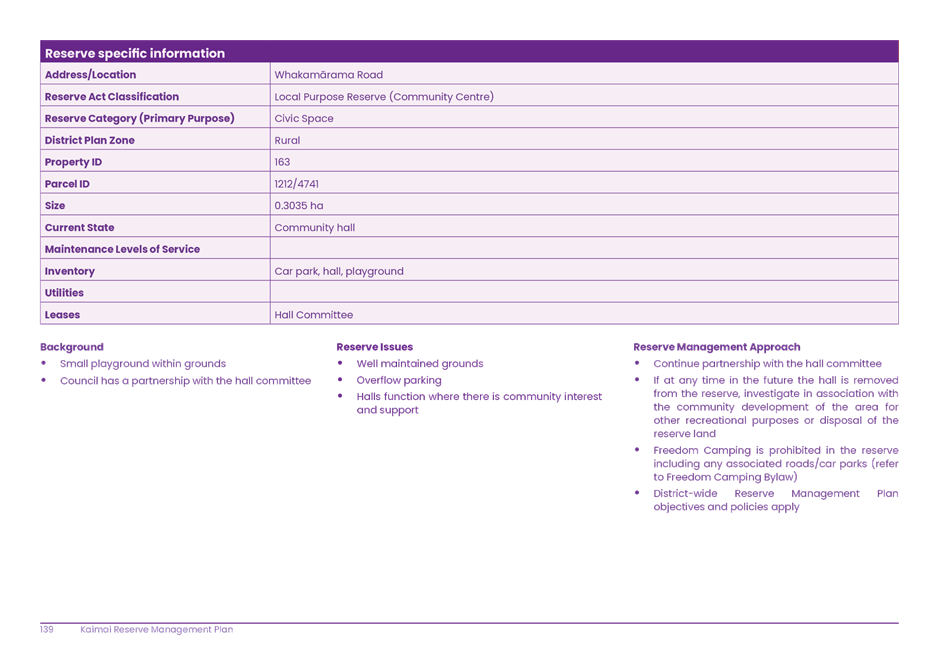Select the 'Rural' zone value
This screenshot has height=664, width=939.
[287, 141]
